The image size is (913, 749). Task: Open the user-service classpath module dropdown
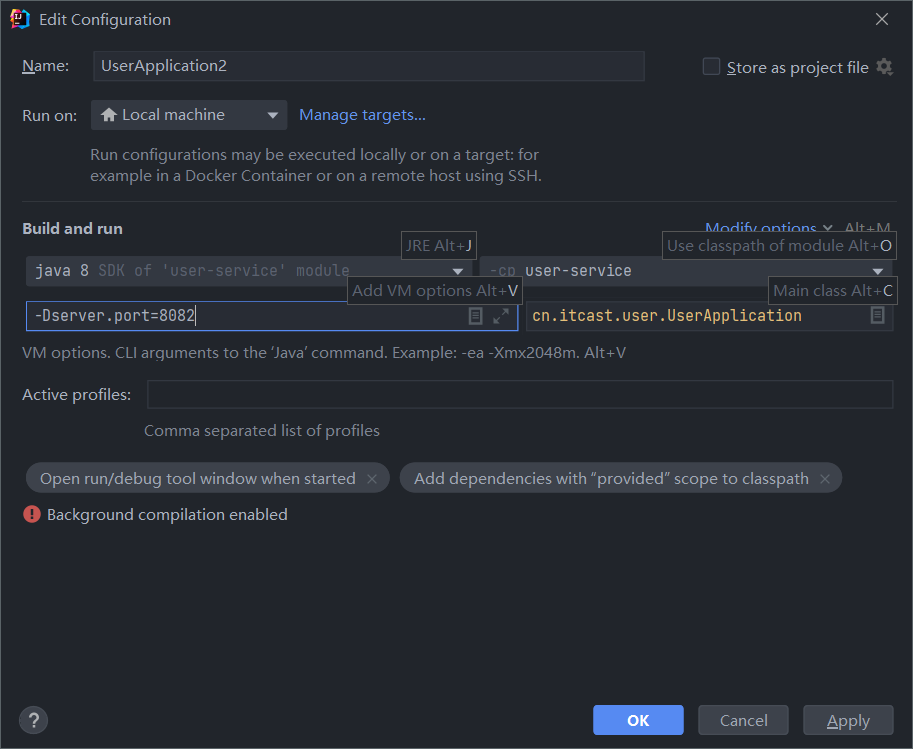tap(878, 271)
